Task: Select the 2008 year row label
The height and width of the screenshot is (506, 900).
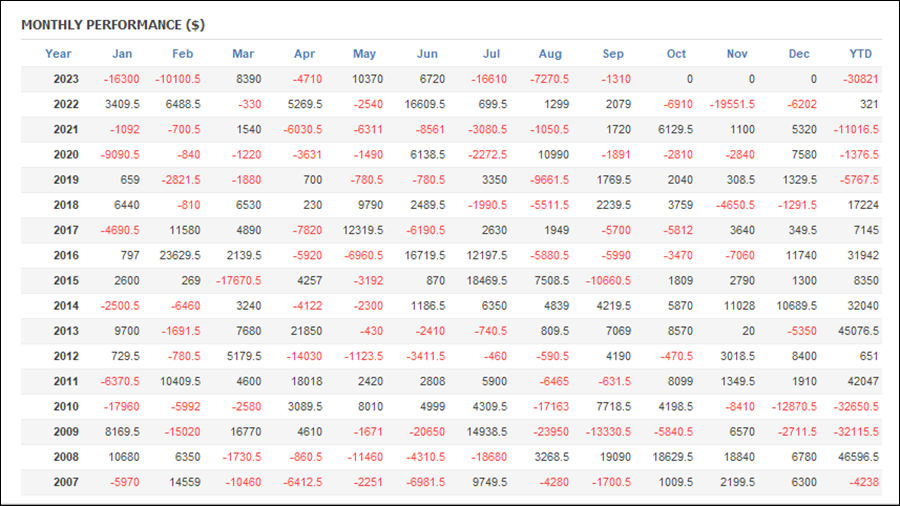Action: coord(66,458)
